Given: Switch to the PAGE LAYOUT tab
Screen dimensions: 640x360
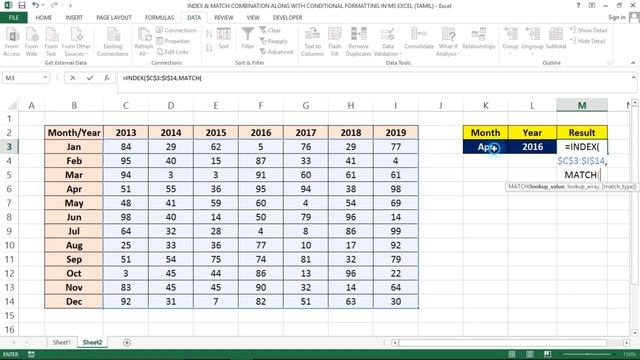Looking at the screenshot, I should pyautogui.click(x=114, y=18).
